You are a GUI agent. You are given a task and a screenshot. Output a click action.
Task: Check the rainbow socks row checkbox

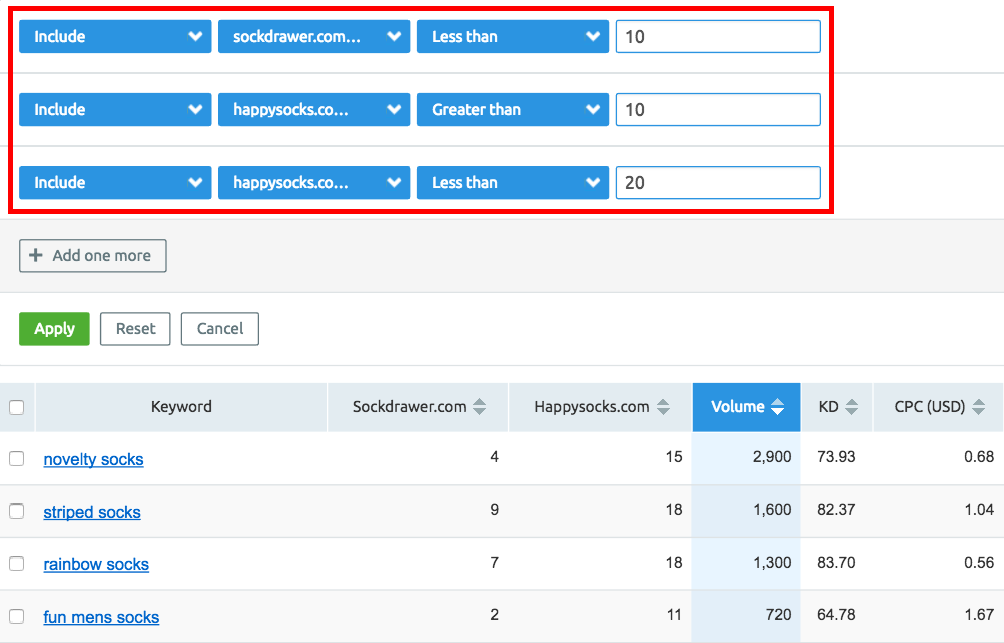[x=17, y=564]
